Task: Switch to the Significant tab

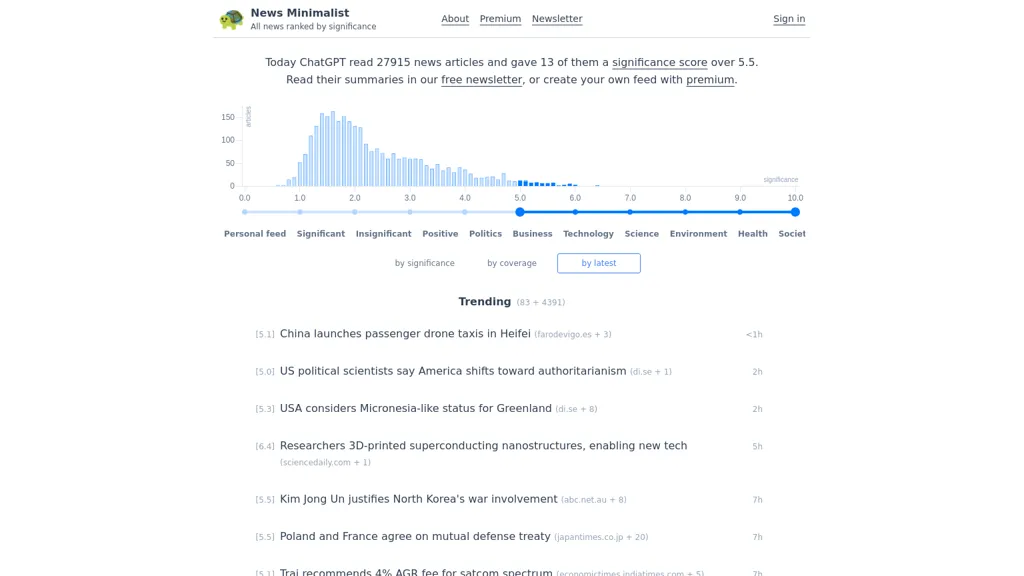Action: point(321,234)
